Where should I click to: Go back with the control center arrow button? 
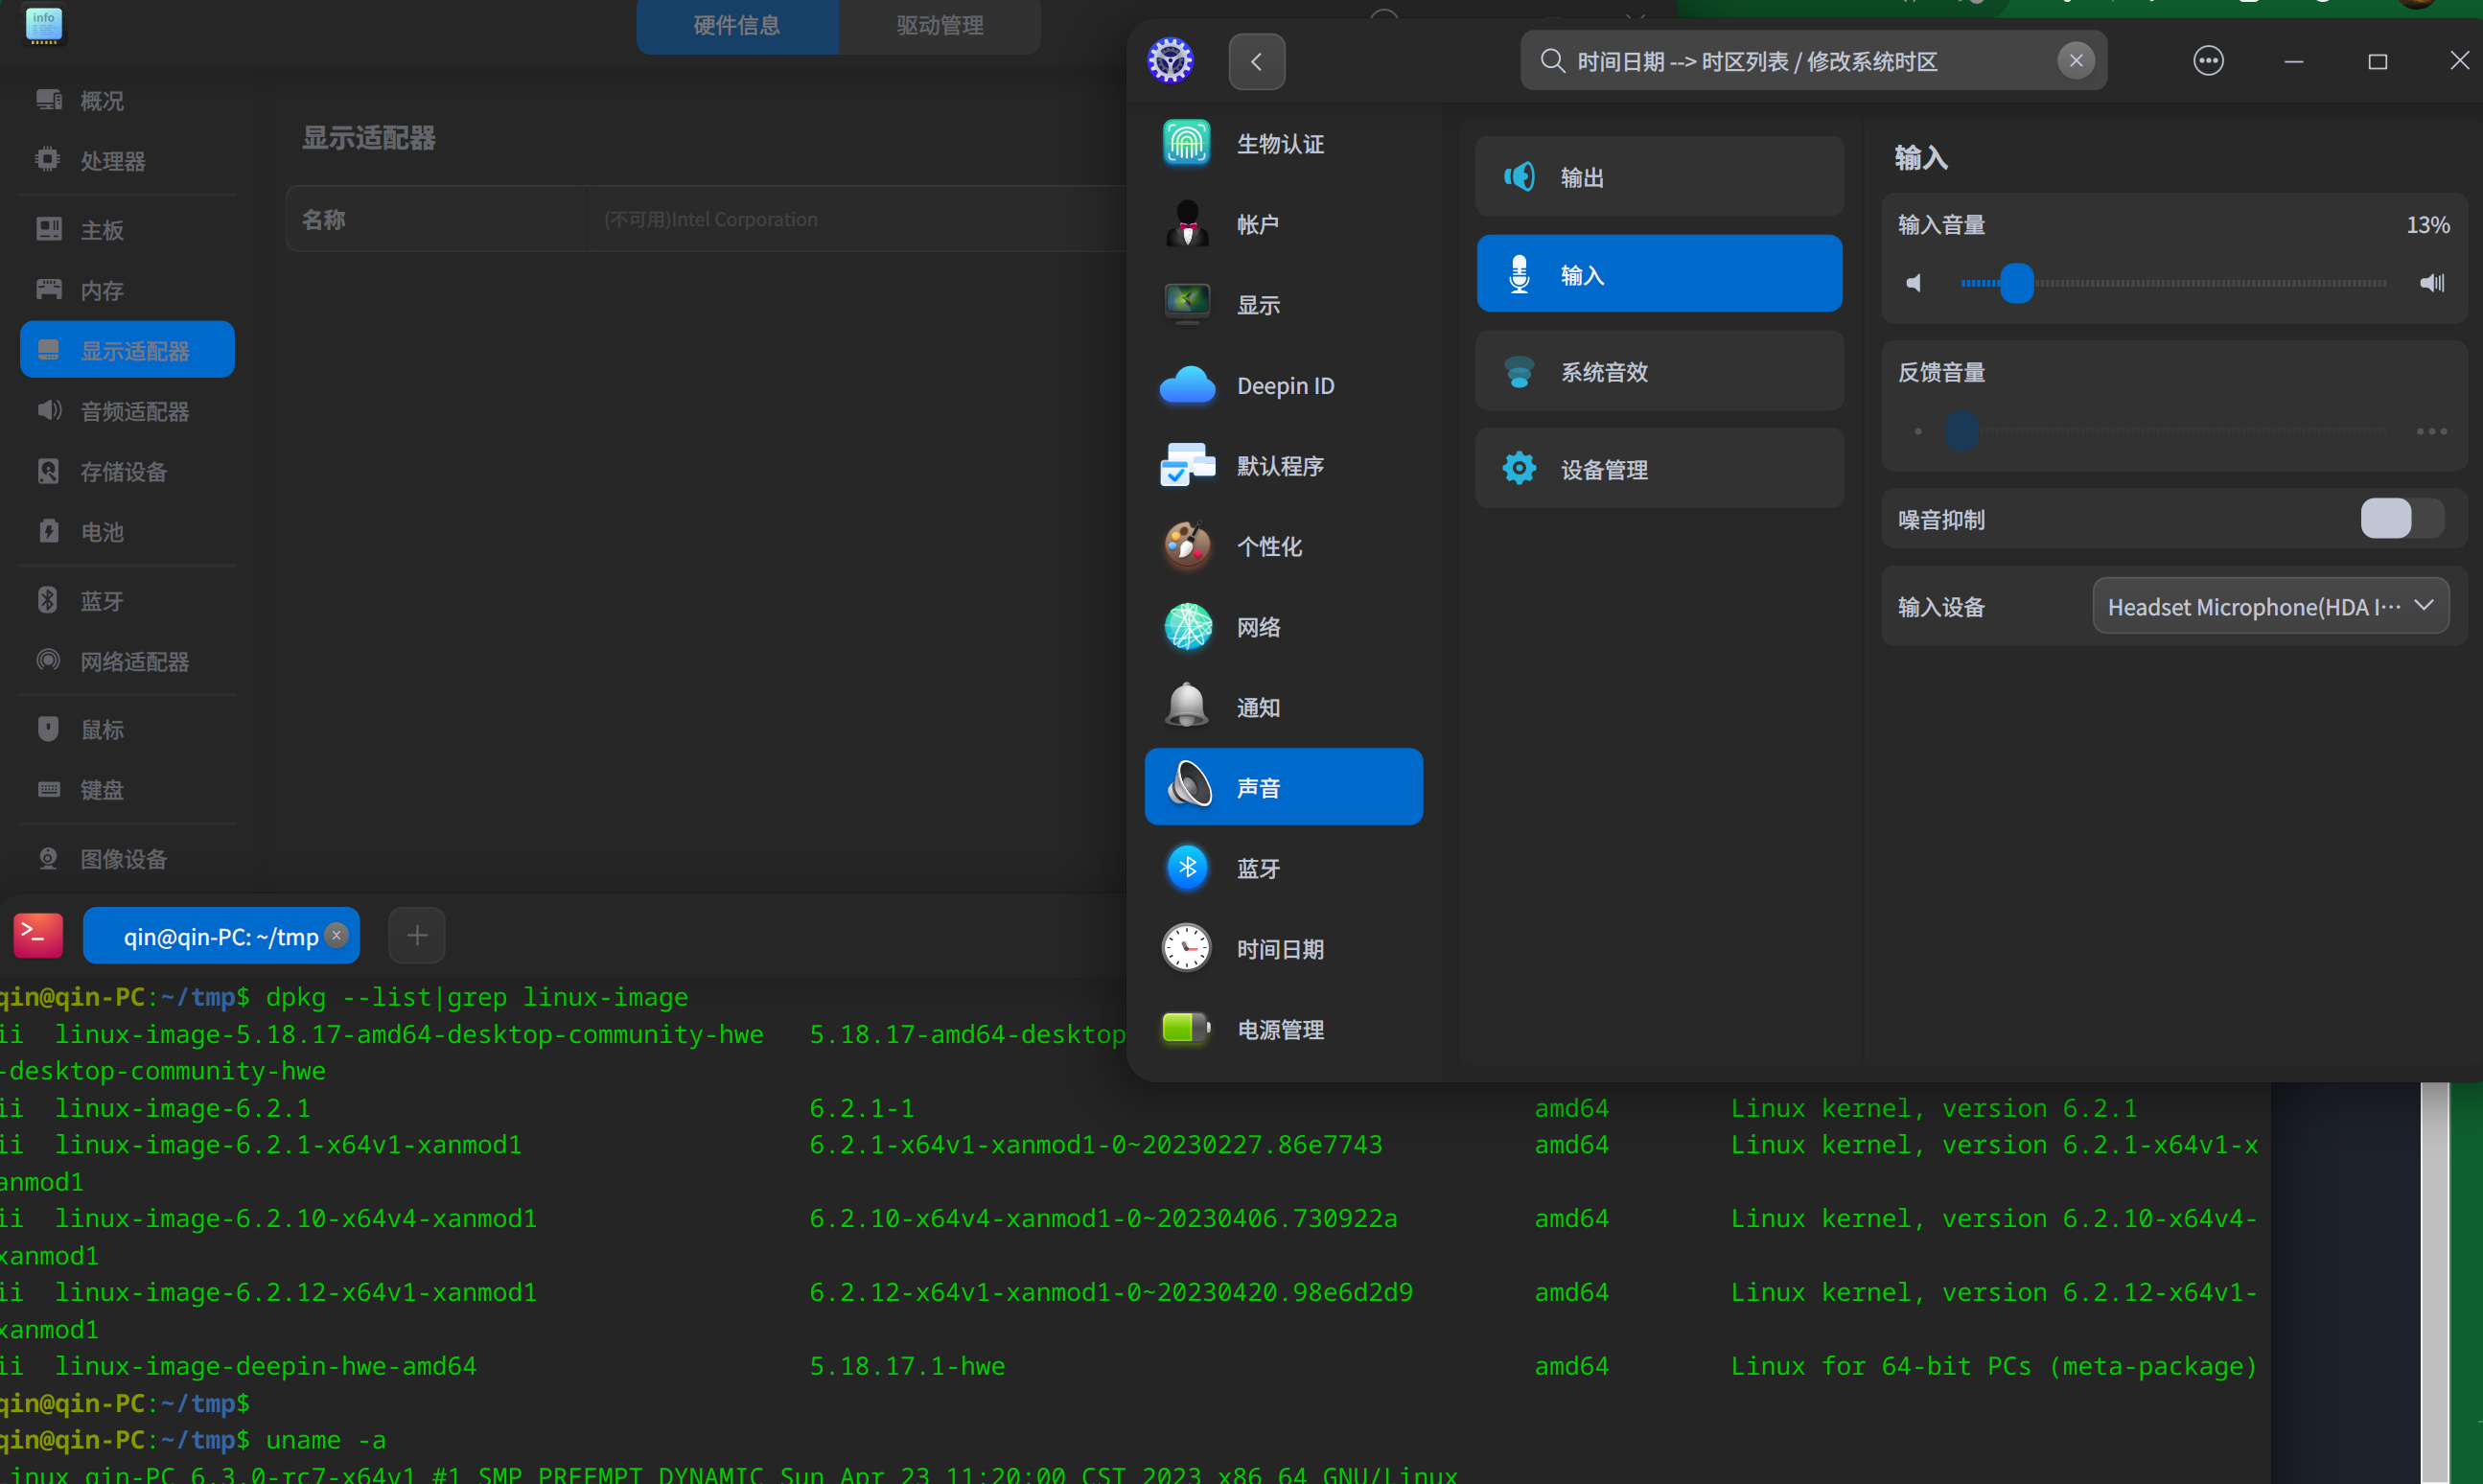[x=1256, y=61]
